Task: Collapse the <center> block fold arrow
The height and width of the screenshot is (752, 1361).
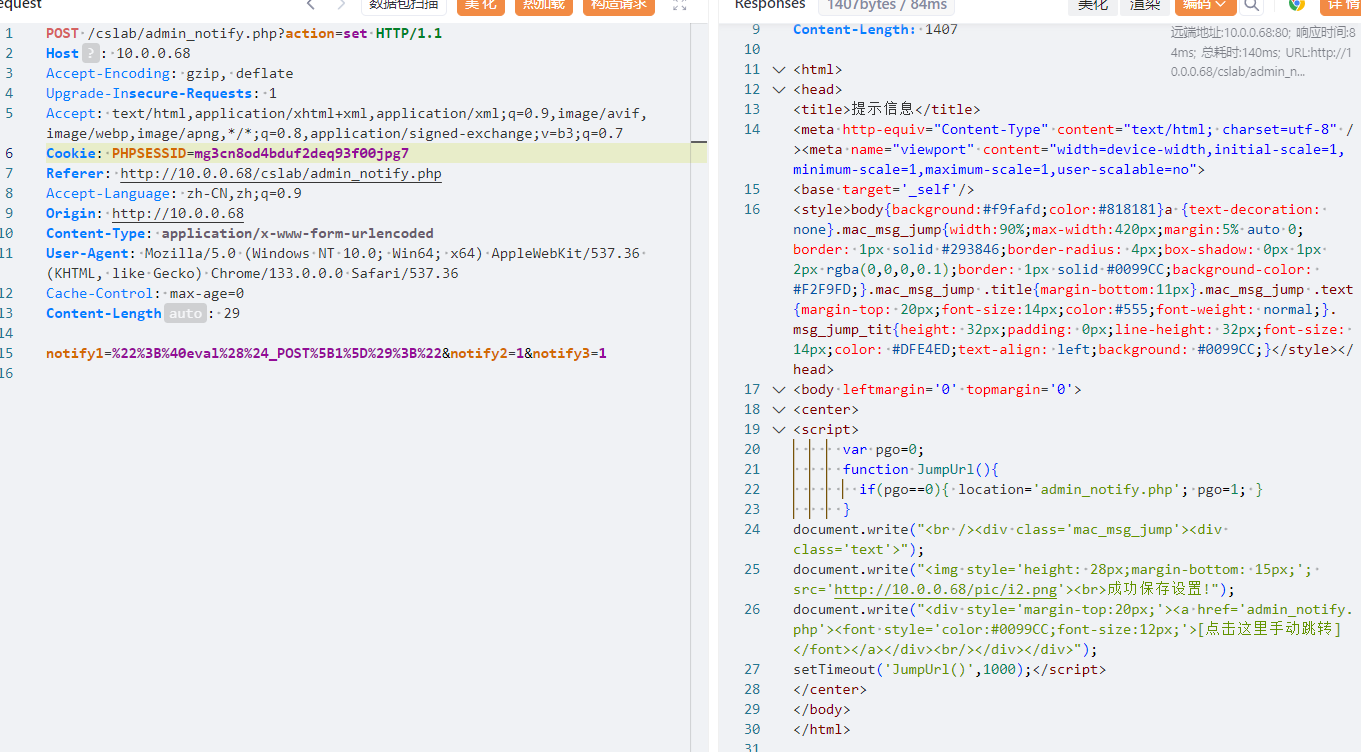Action: coord(779,409)
